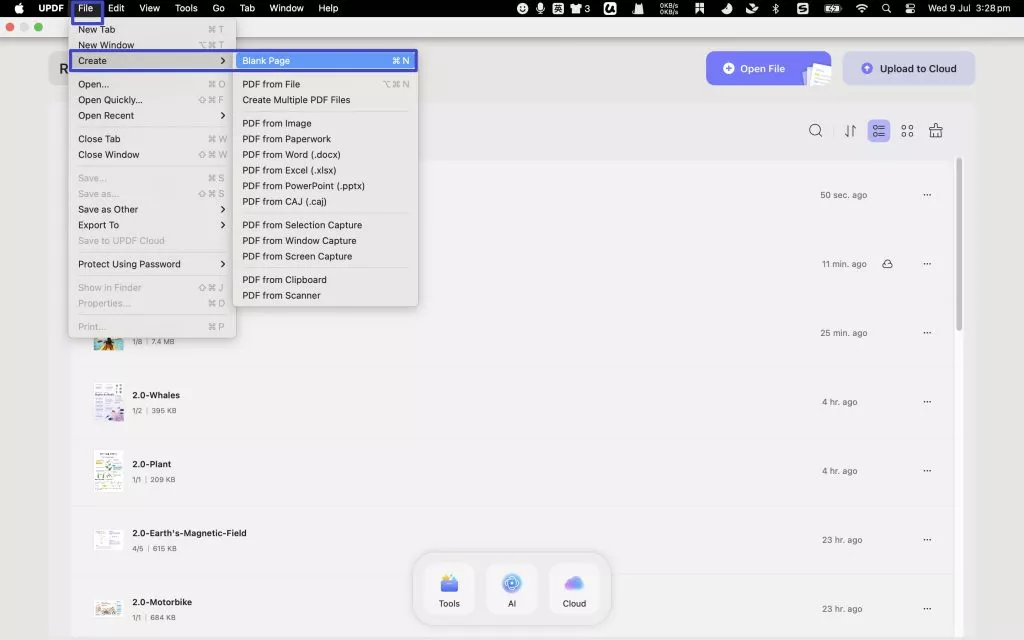Open the AI assistant icon
1024x640 pixels.
click(512, 590)
